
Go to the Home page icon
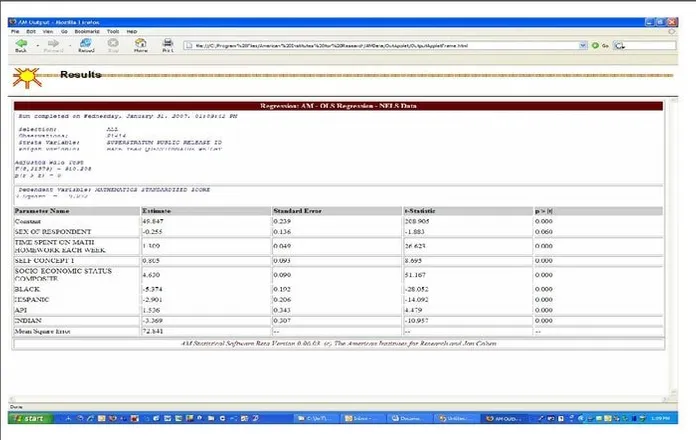coord(141,43)
